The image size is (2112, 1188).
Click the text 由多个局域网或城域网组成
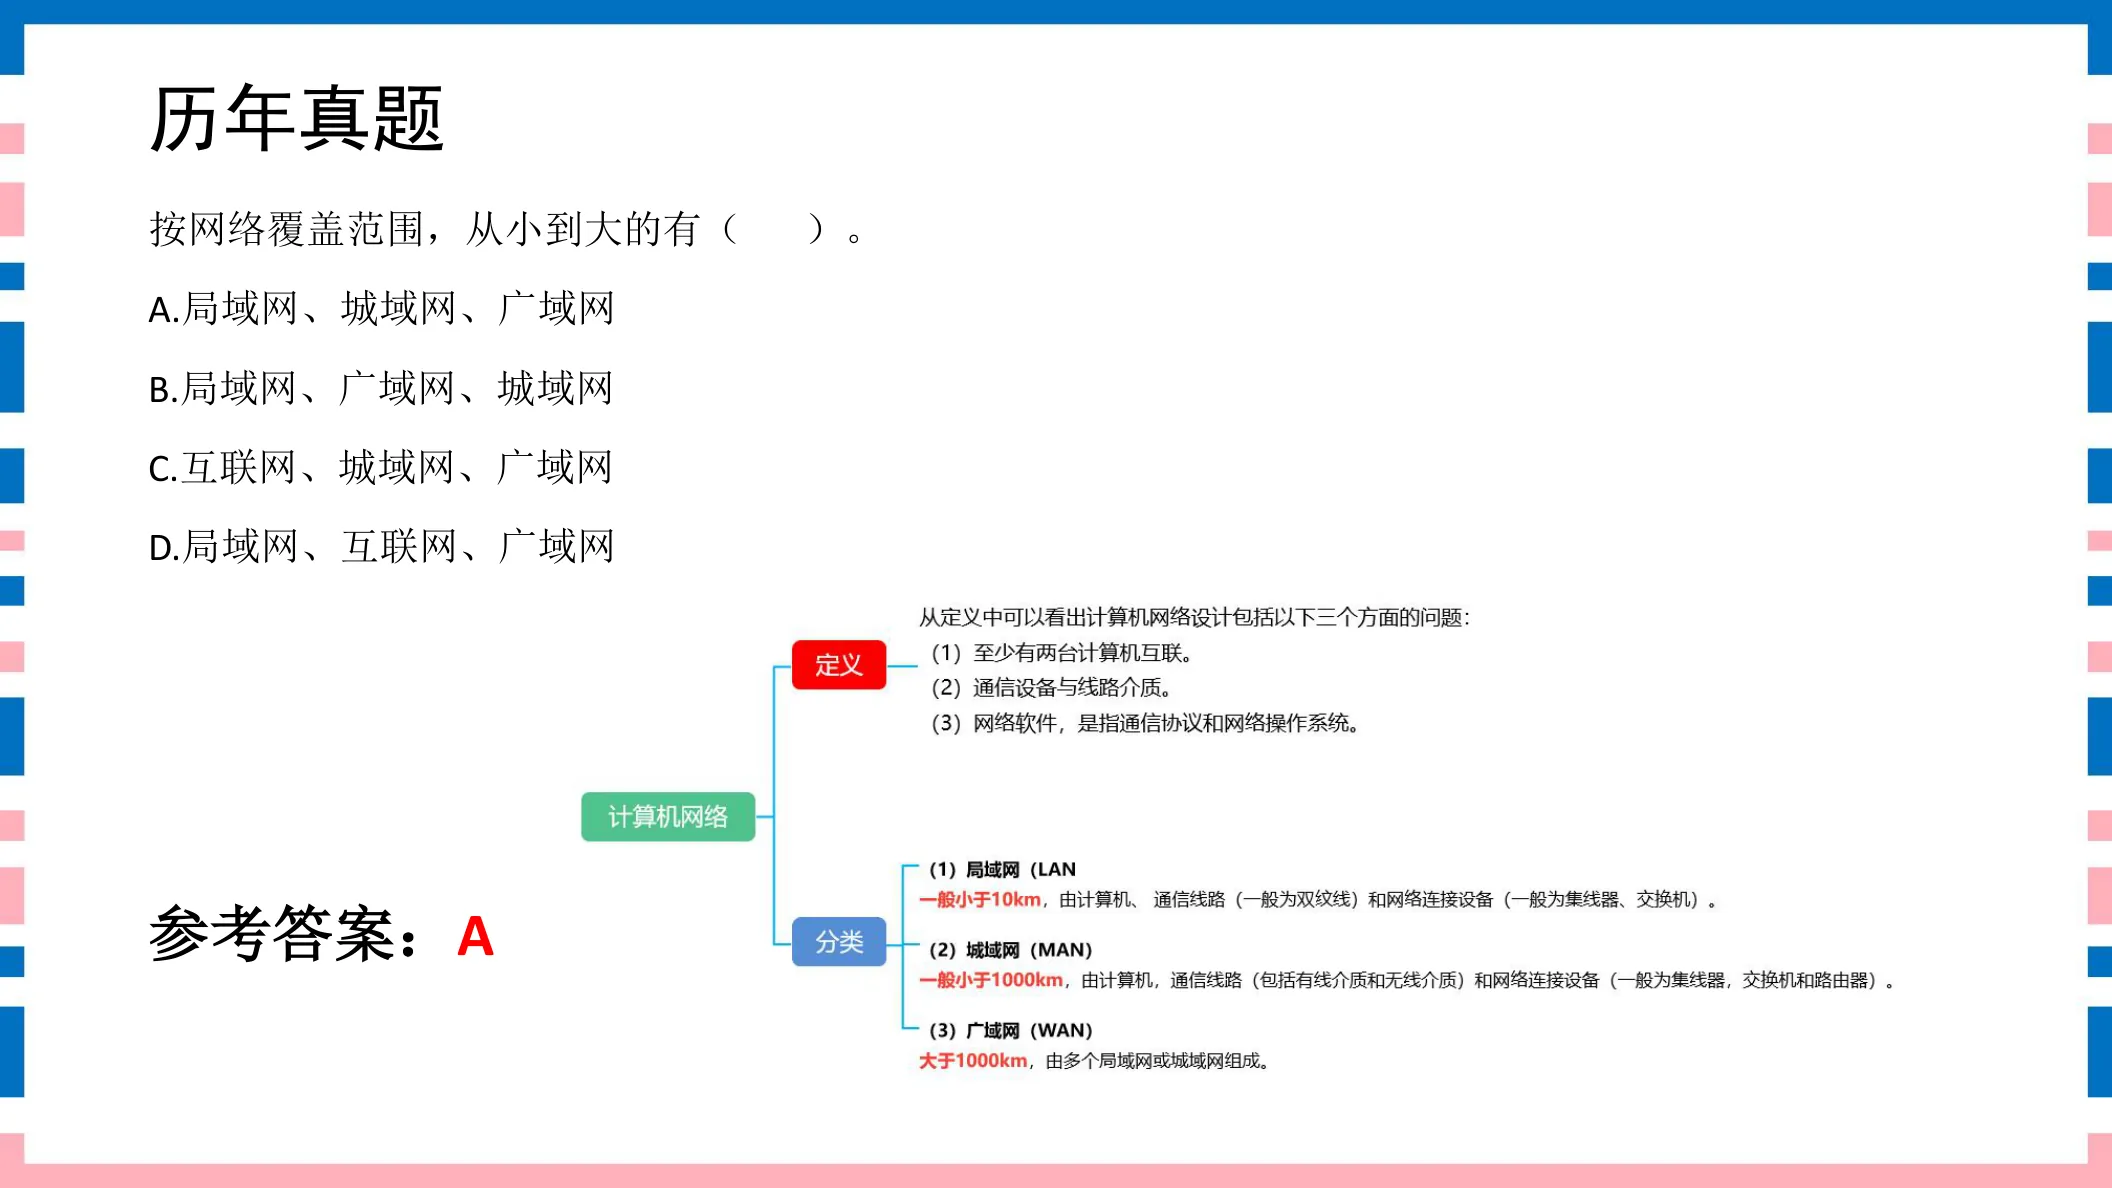(x=1157, y=1061)
